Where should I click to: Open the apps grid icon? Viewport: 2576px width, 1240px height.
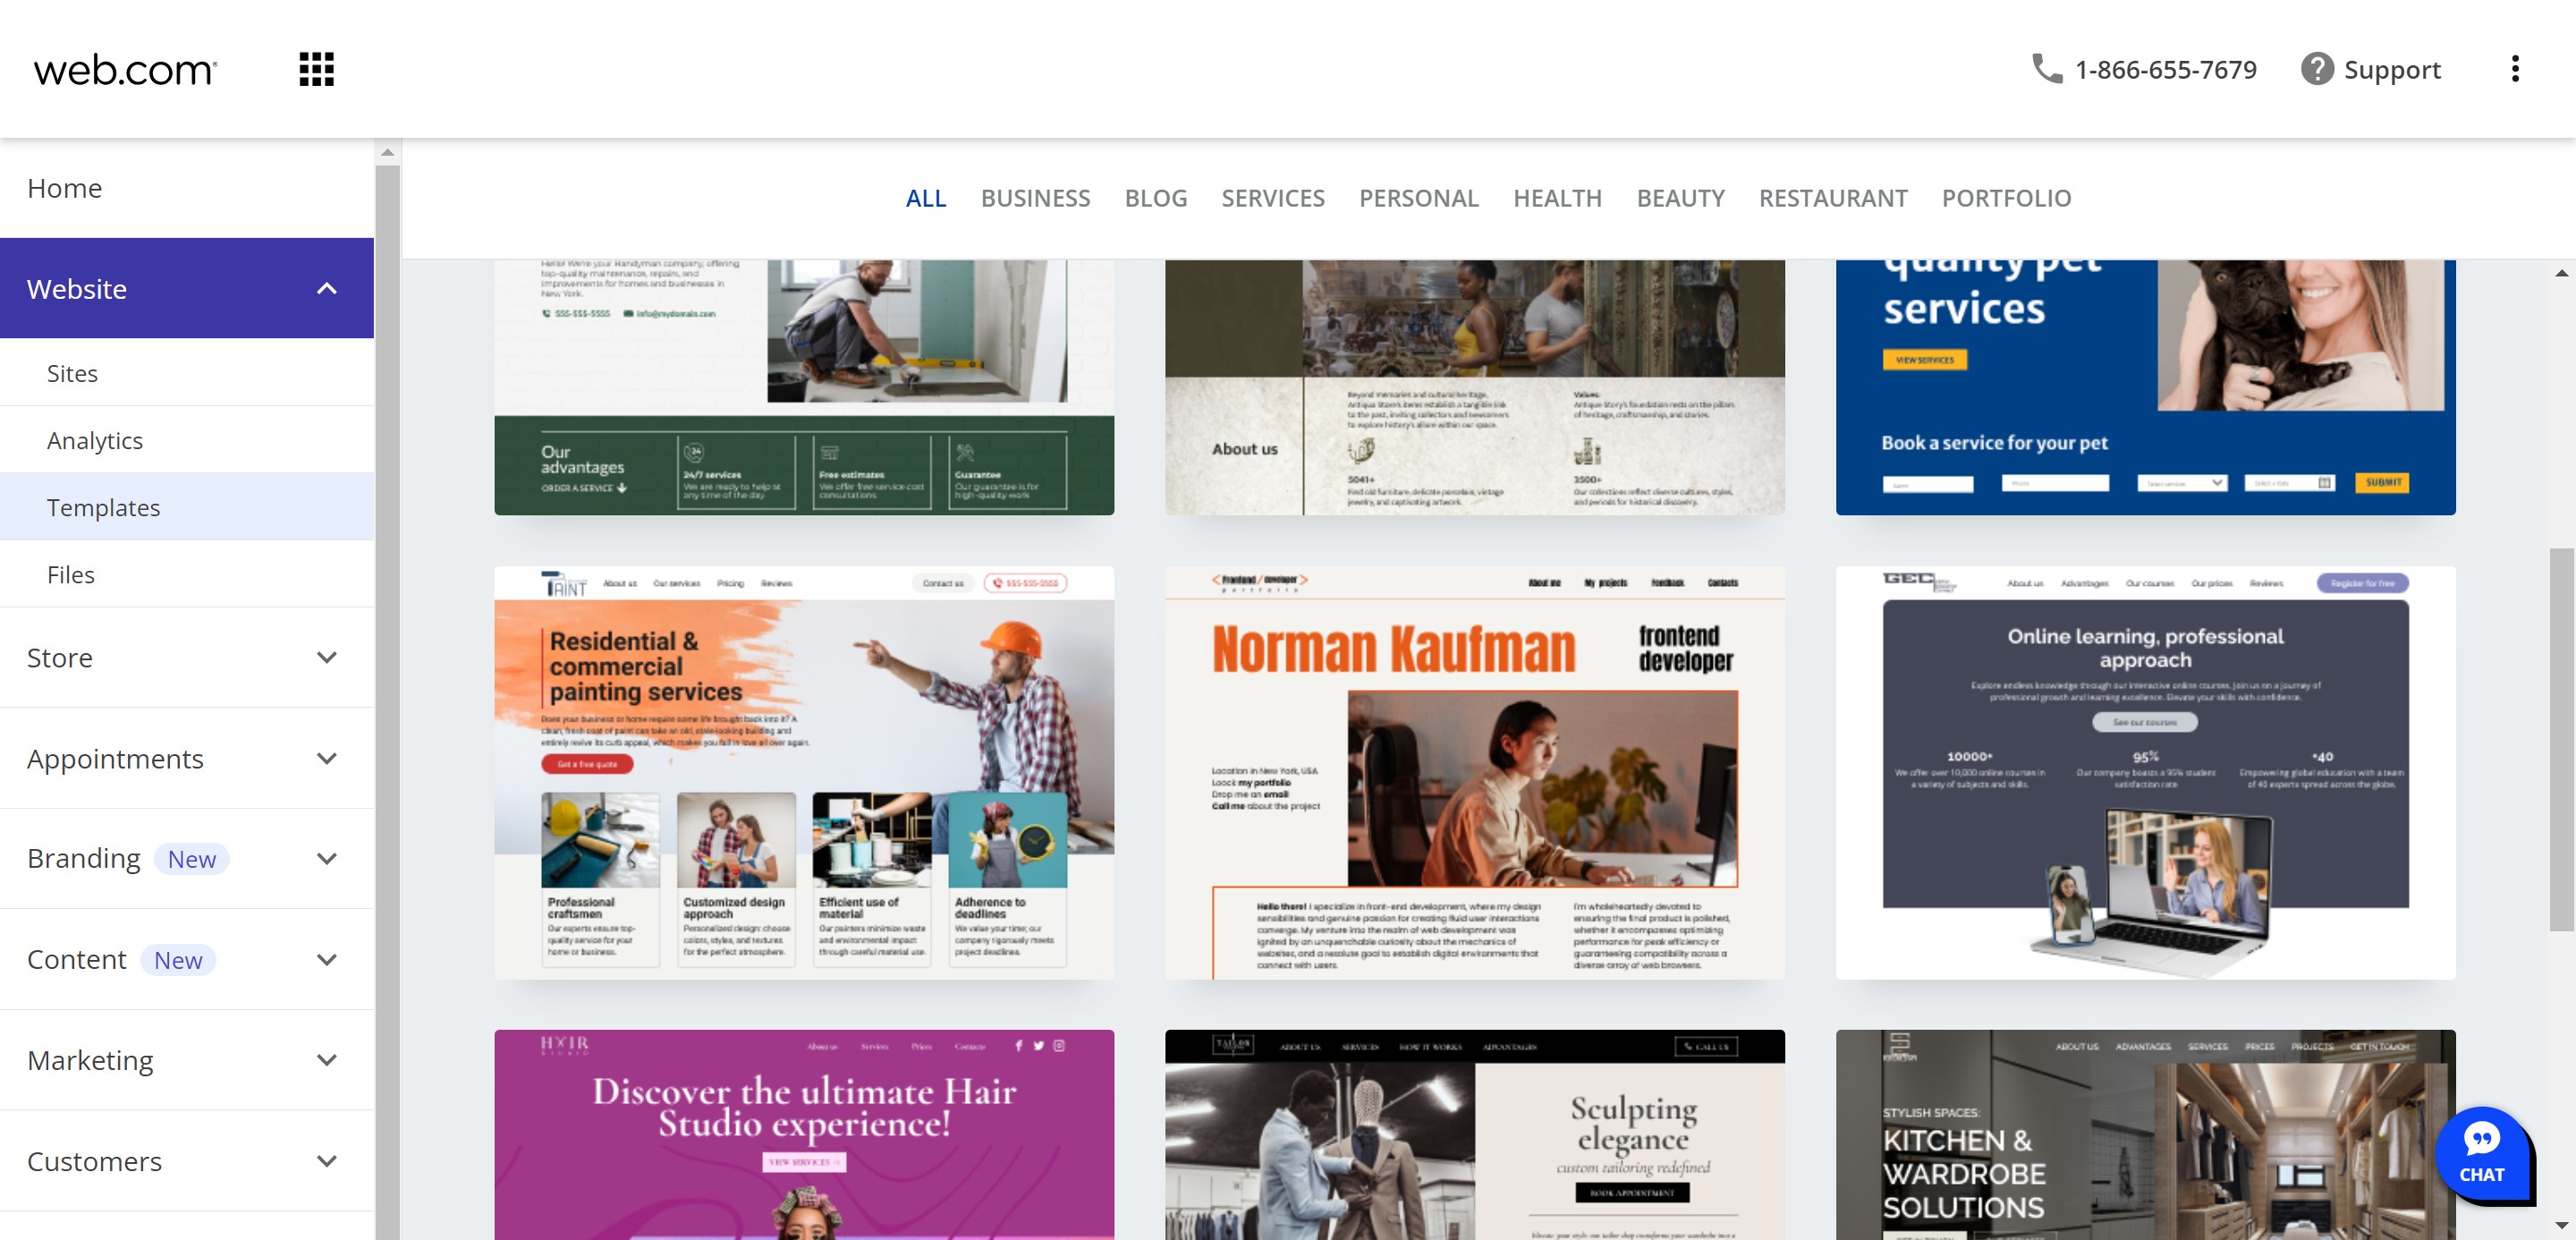(316, 69)
